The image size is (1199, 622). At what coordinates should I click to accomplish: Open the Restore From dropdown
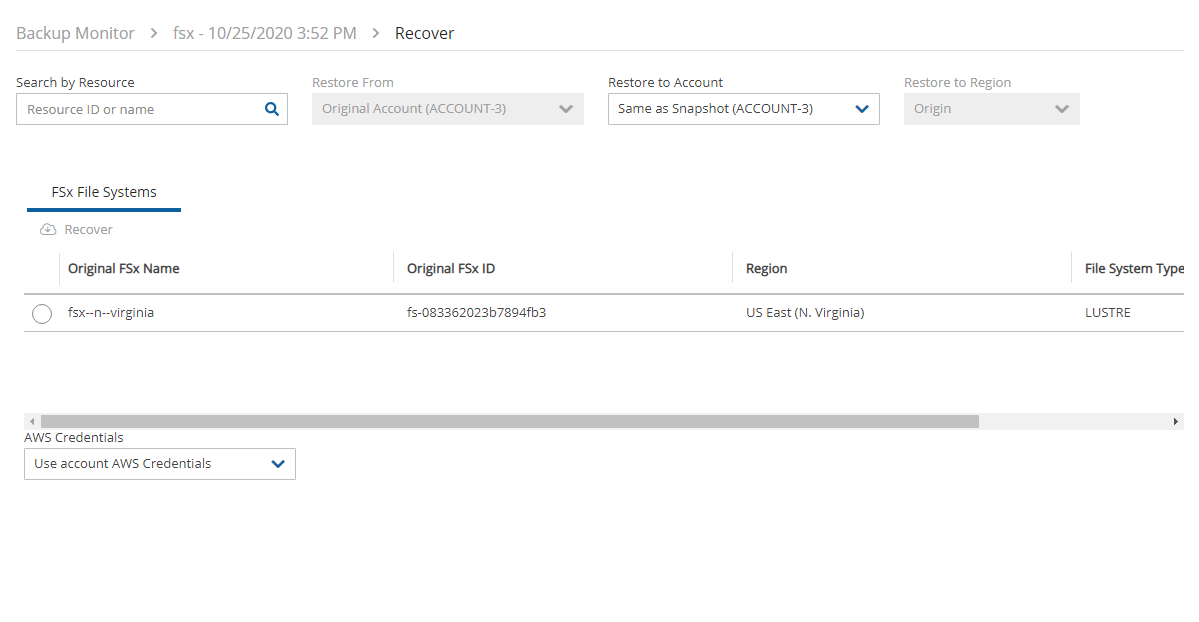click(x=447, y=109)
